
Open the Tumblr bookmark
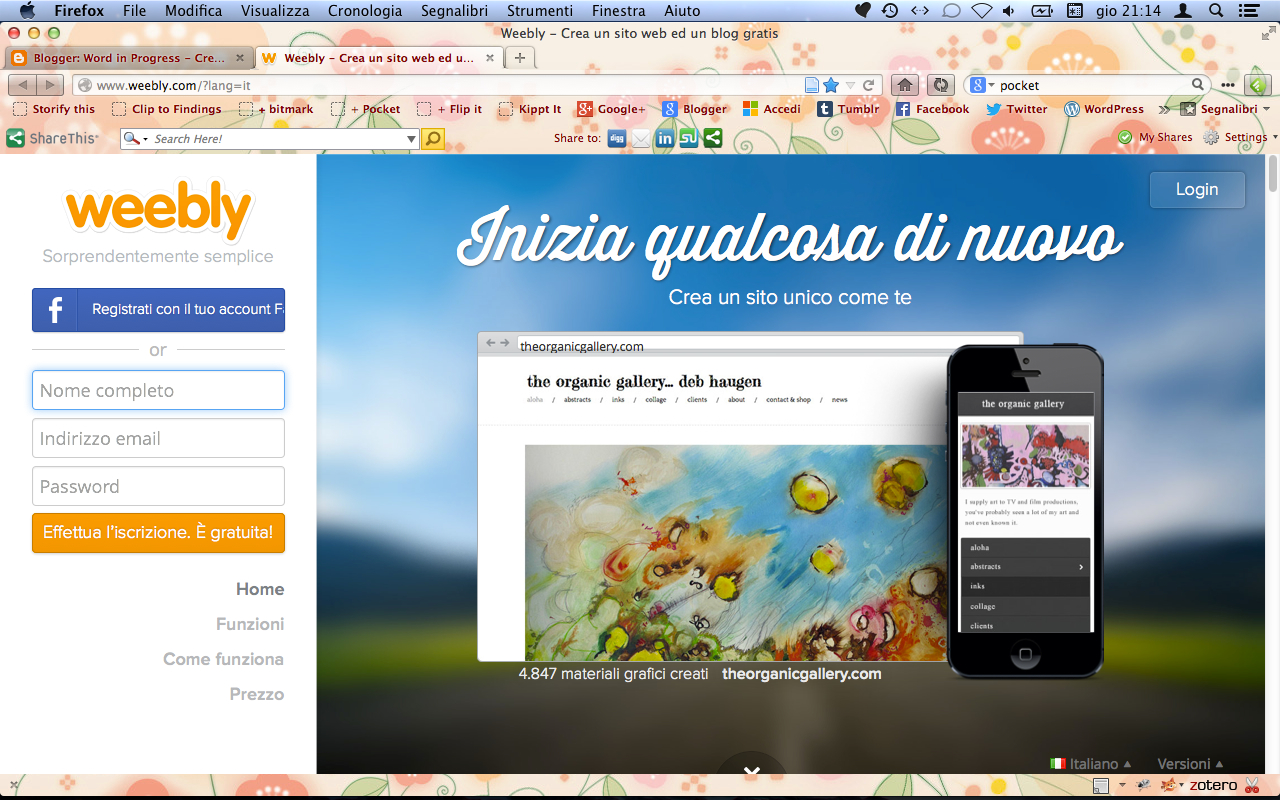[x=848, y=109]
